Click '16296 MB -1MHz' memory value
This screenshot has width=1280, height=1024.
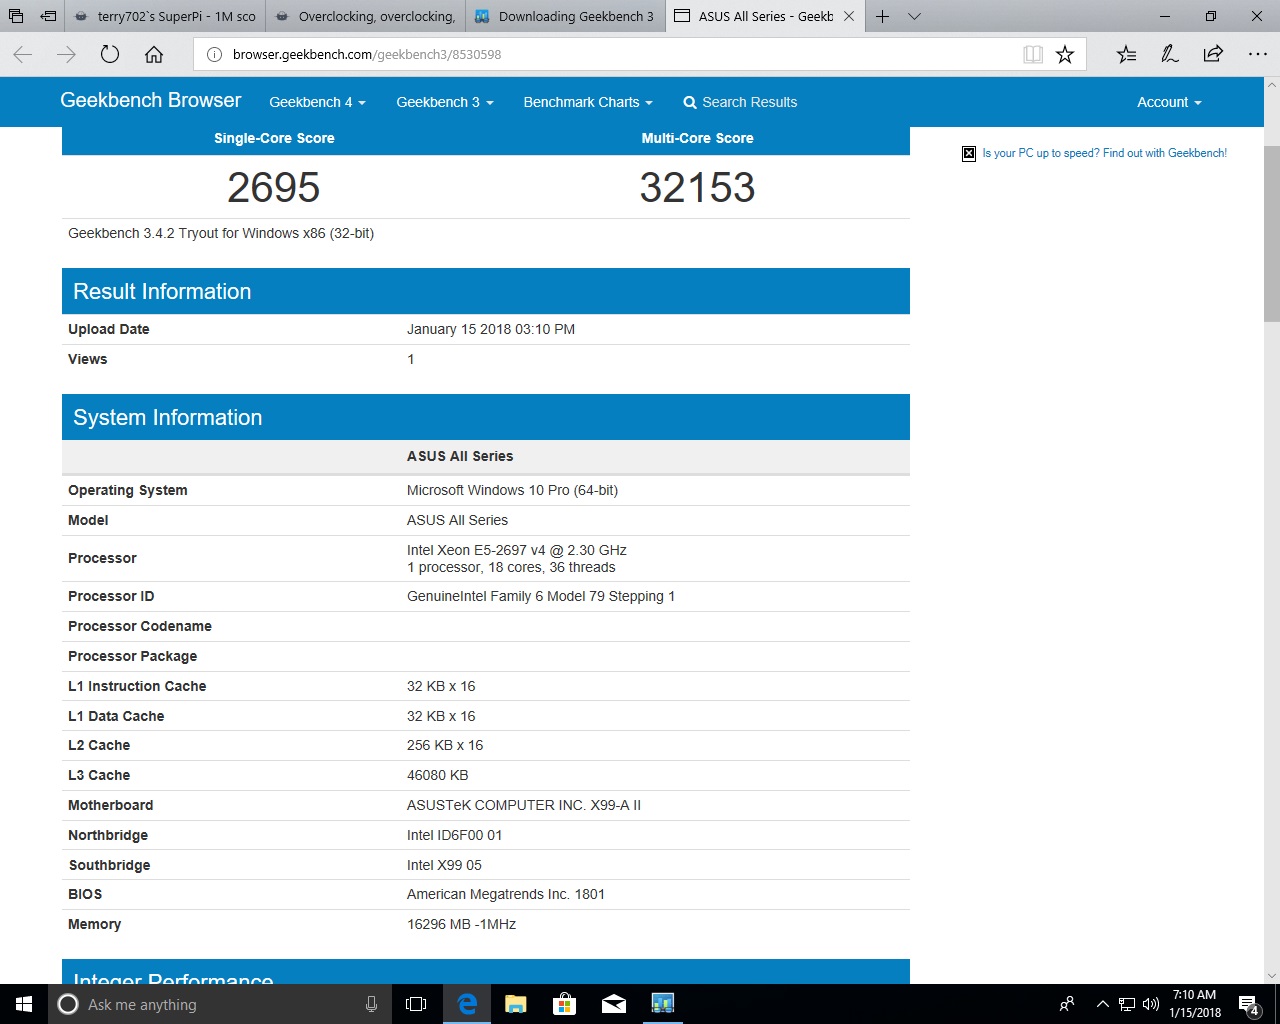pyautogui.click(x=461, y=924)
